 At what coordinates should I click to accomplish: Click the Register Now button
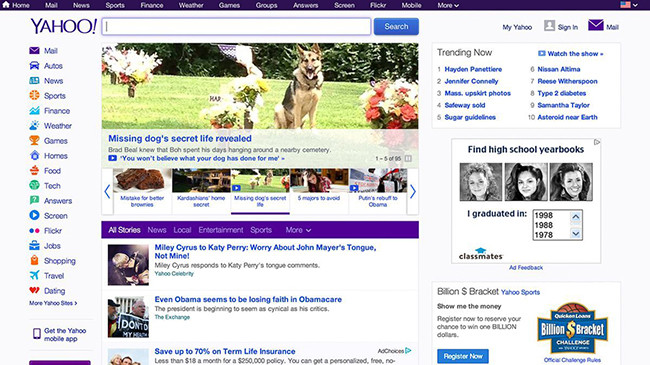click(x=463, y=356)
